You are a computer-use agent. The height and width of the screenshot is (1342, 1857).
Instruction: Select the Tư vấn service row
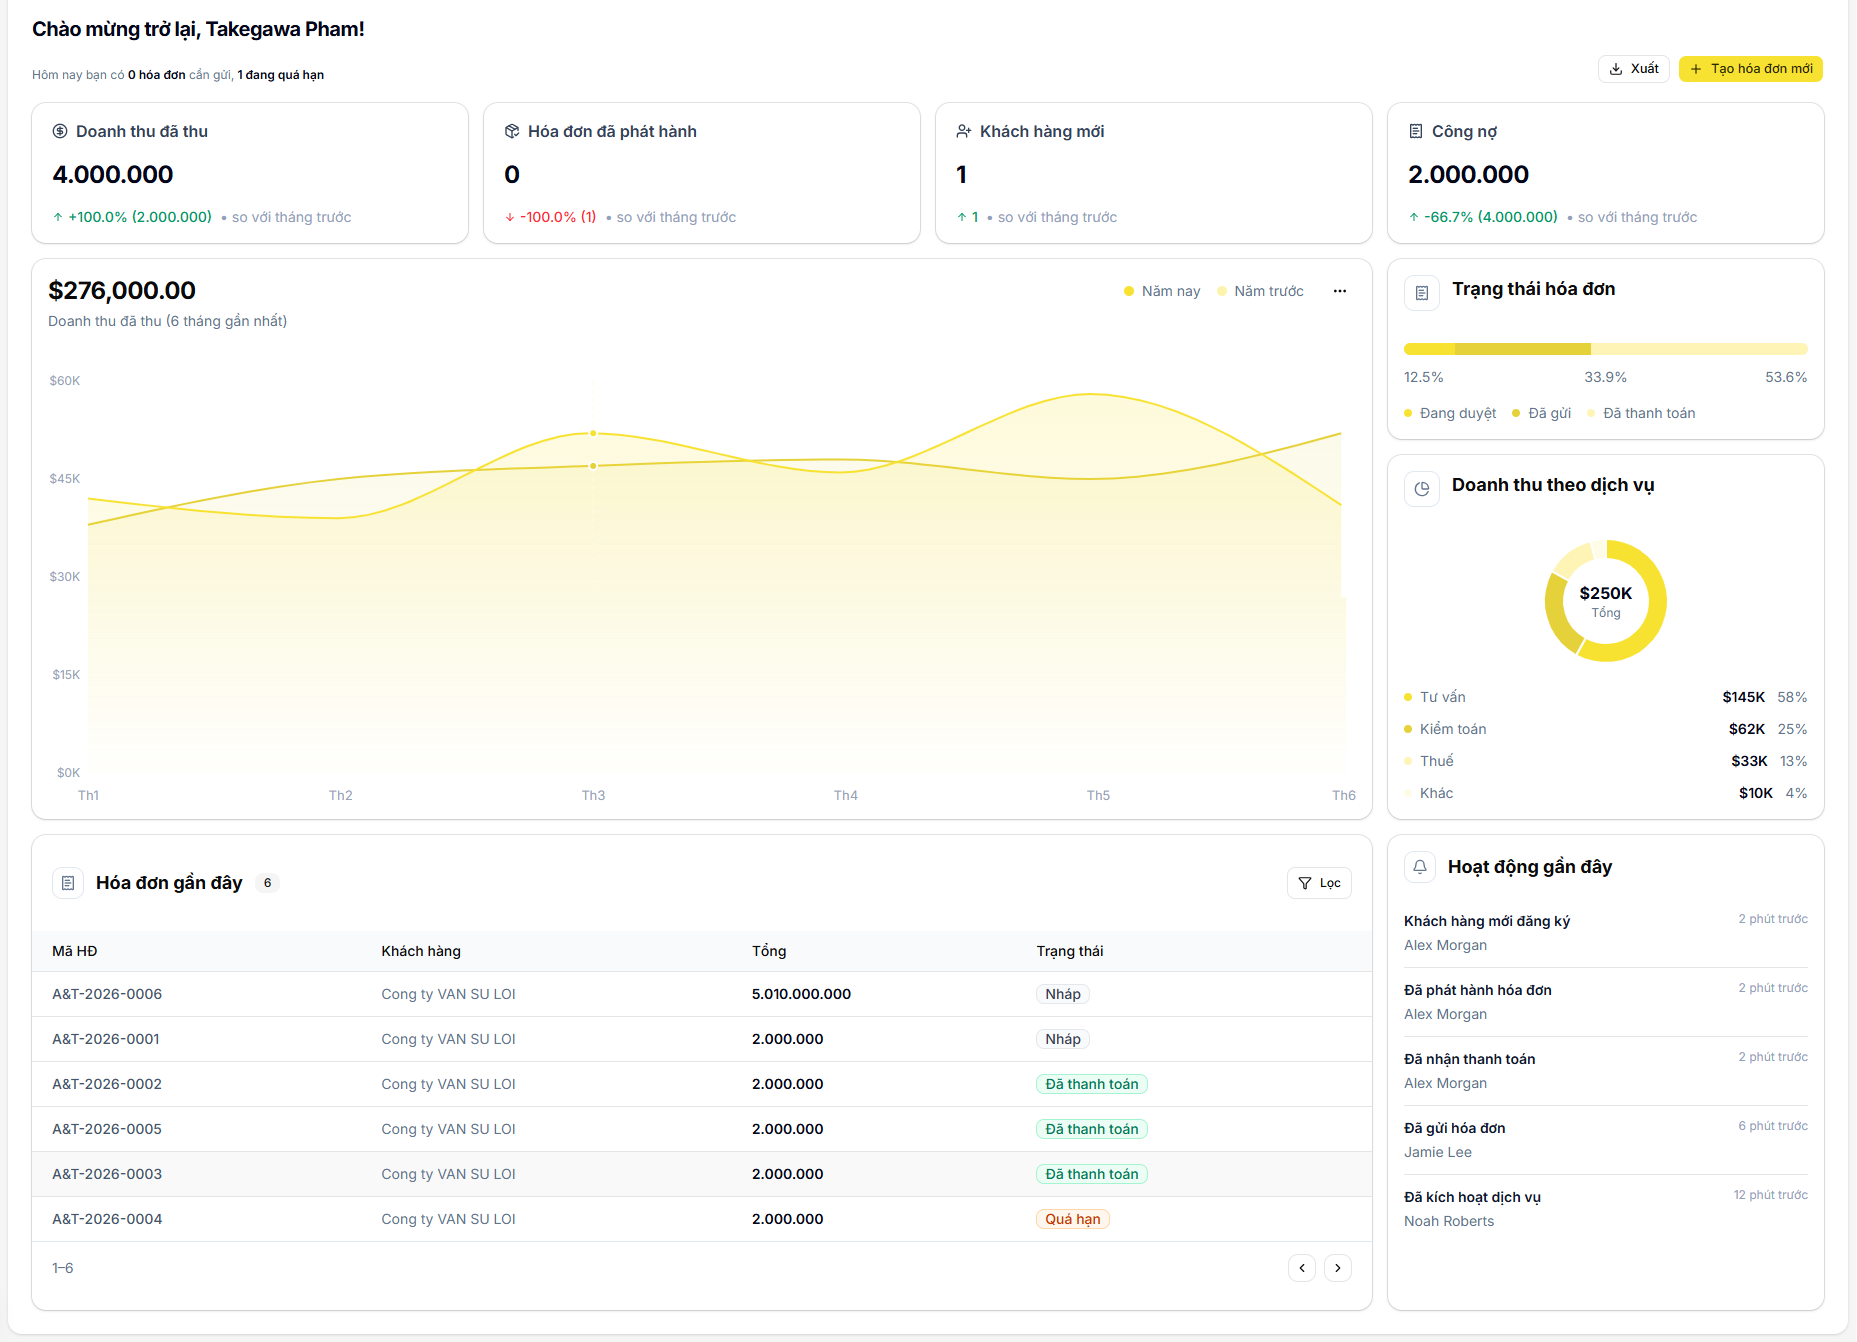(x=1605, y=697)
